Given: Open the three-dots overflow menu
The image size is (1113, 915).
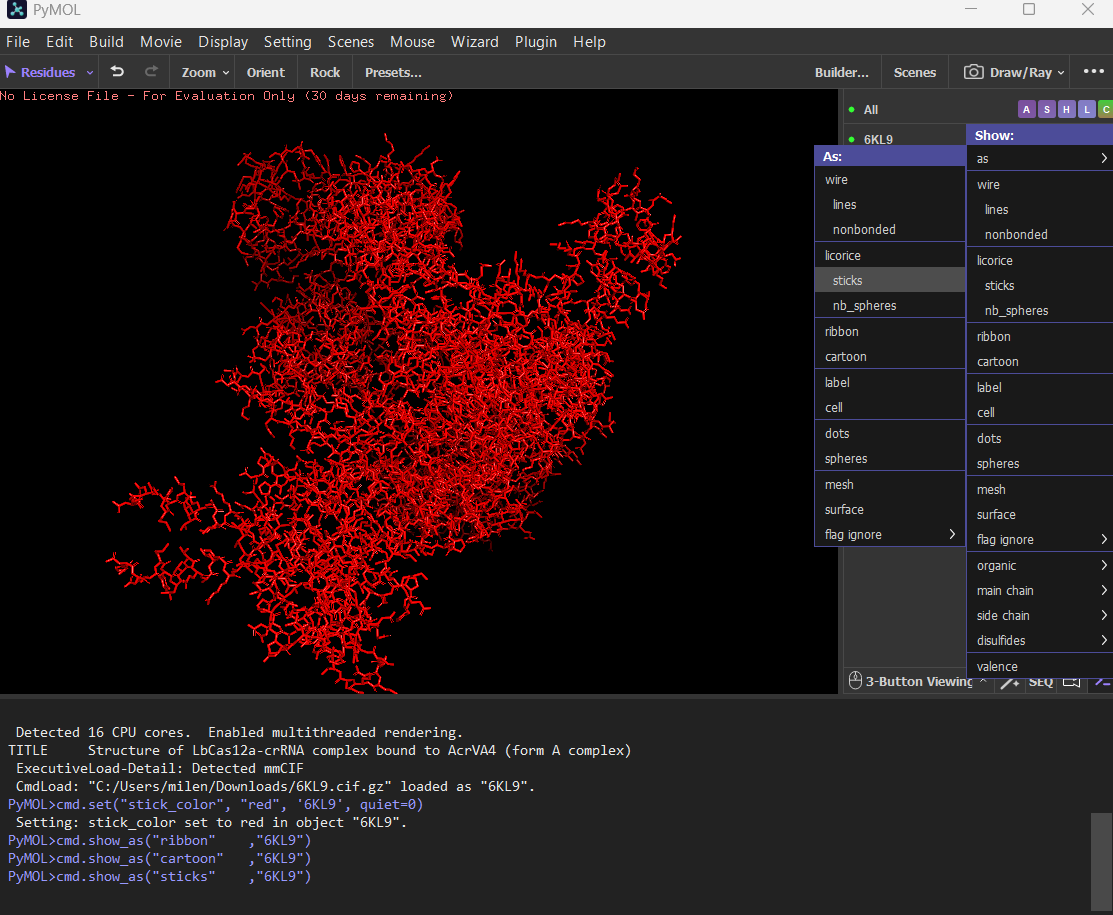Looking at the screenshot, I should tap(1092, 72).
